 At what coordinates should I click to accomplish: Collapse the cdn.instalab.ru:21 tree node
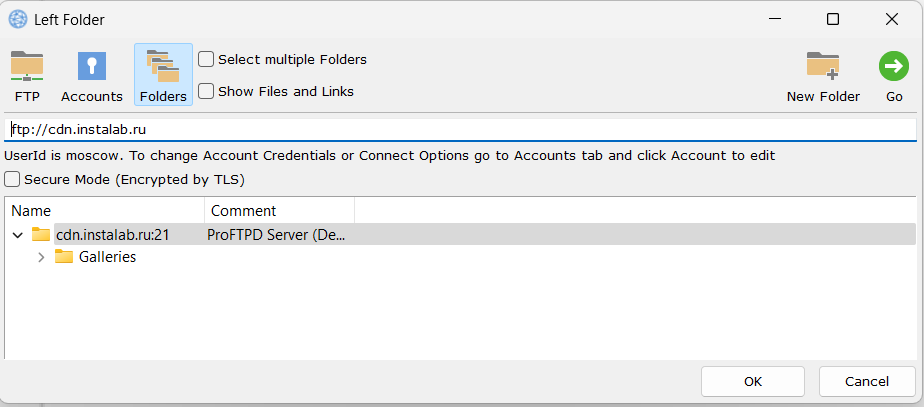click(x=18, y=235)
